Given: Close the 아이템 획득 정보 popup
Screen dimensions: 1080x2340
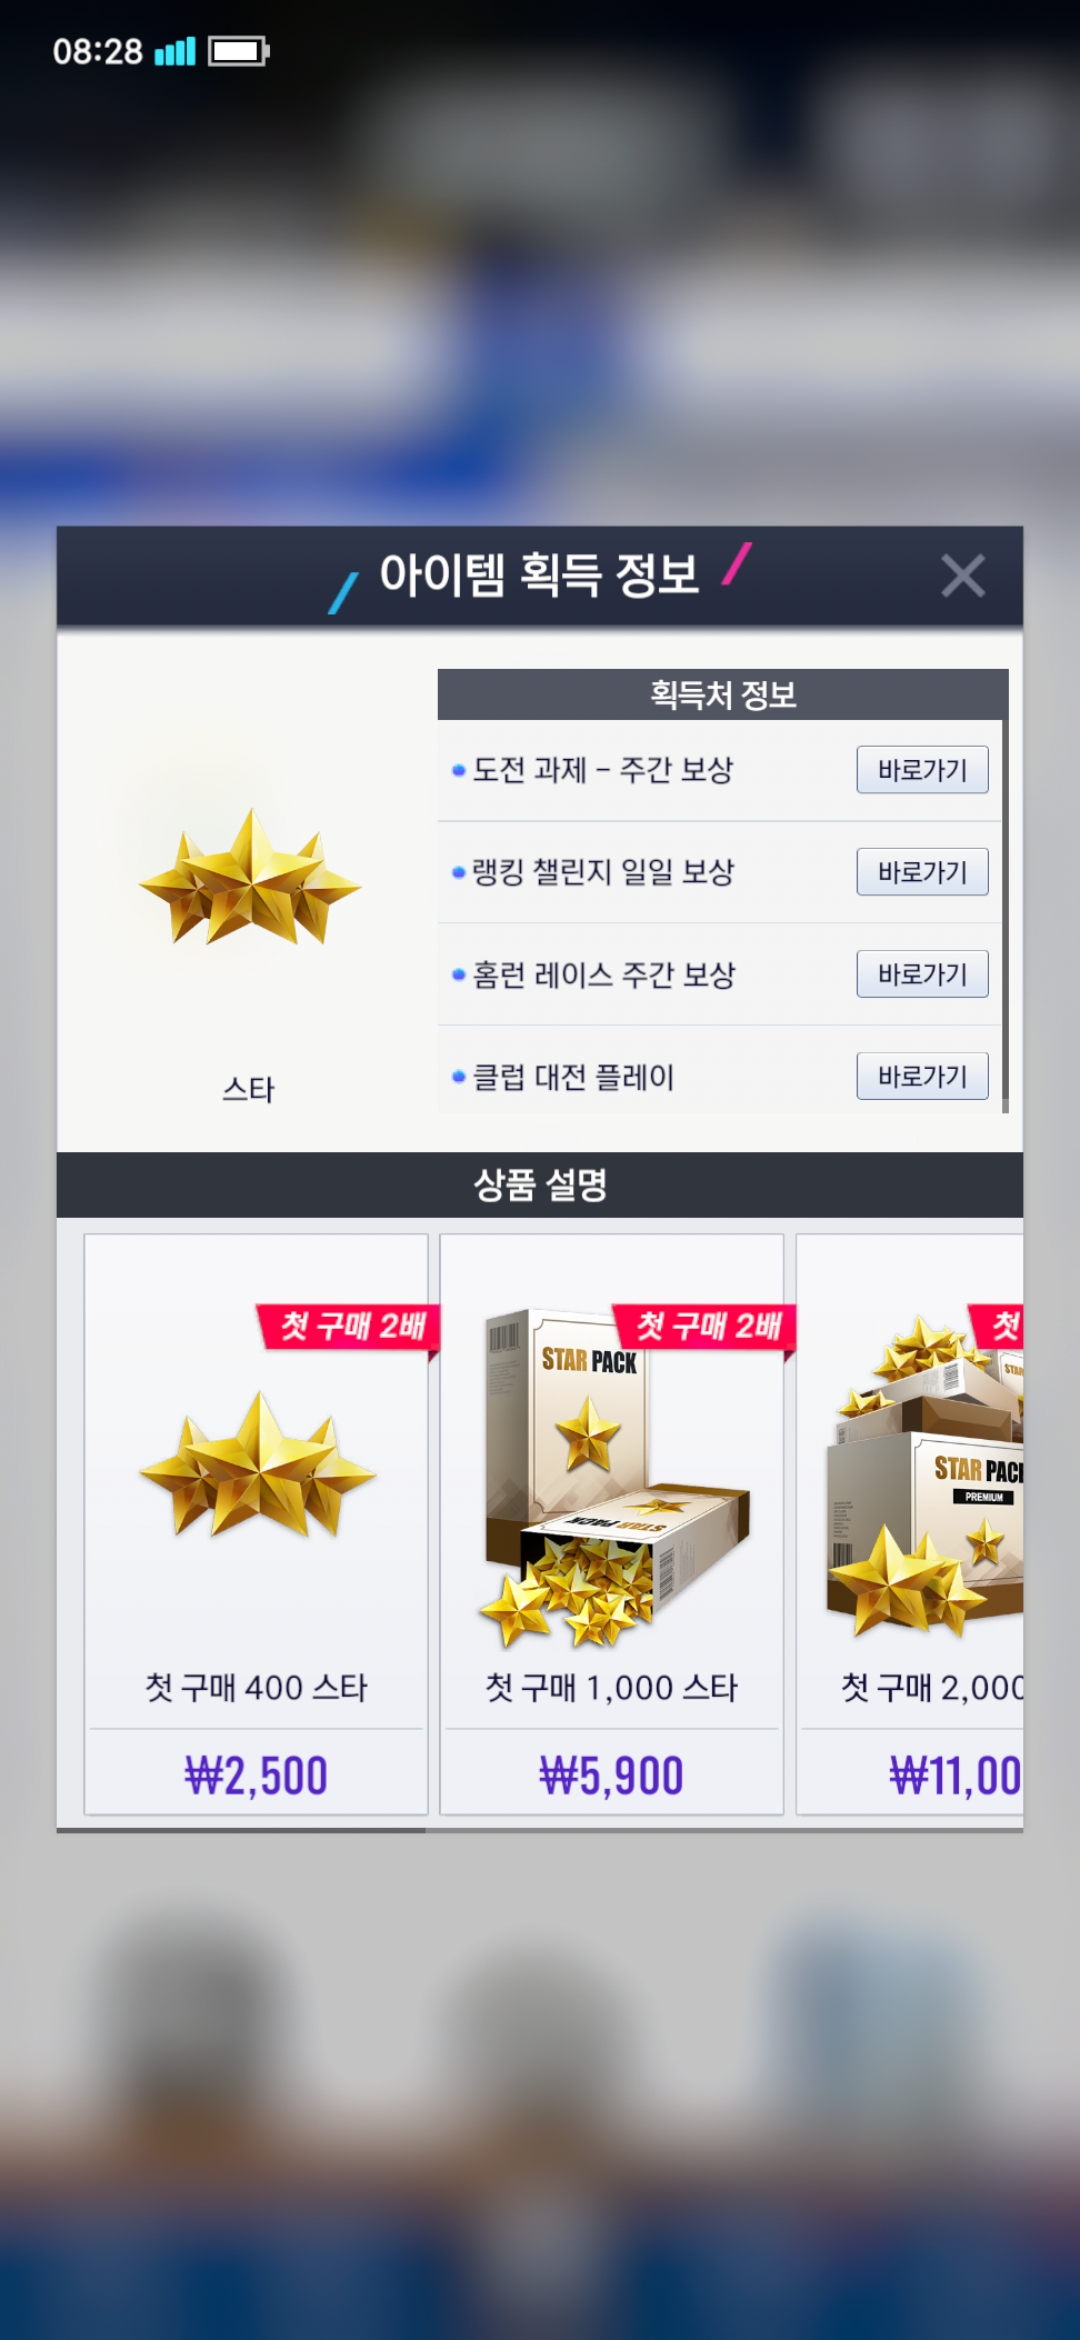Looking at the screenshot, I should 963,576.
